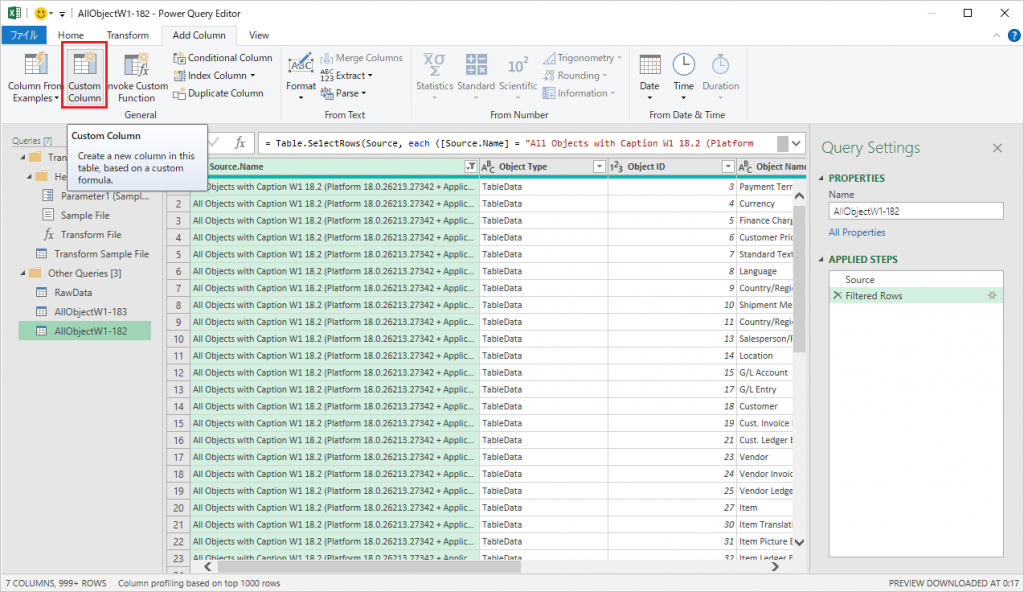Select row 14 number header
Image resolution: width=1024 pixels, height=592 pixels.
coord(178,406)
